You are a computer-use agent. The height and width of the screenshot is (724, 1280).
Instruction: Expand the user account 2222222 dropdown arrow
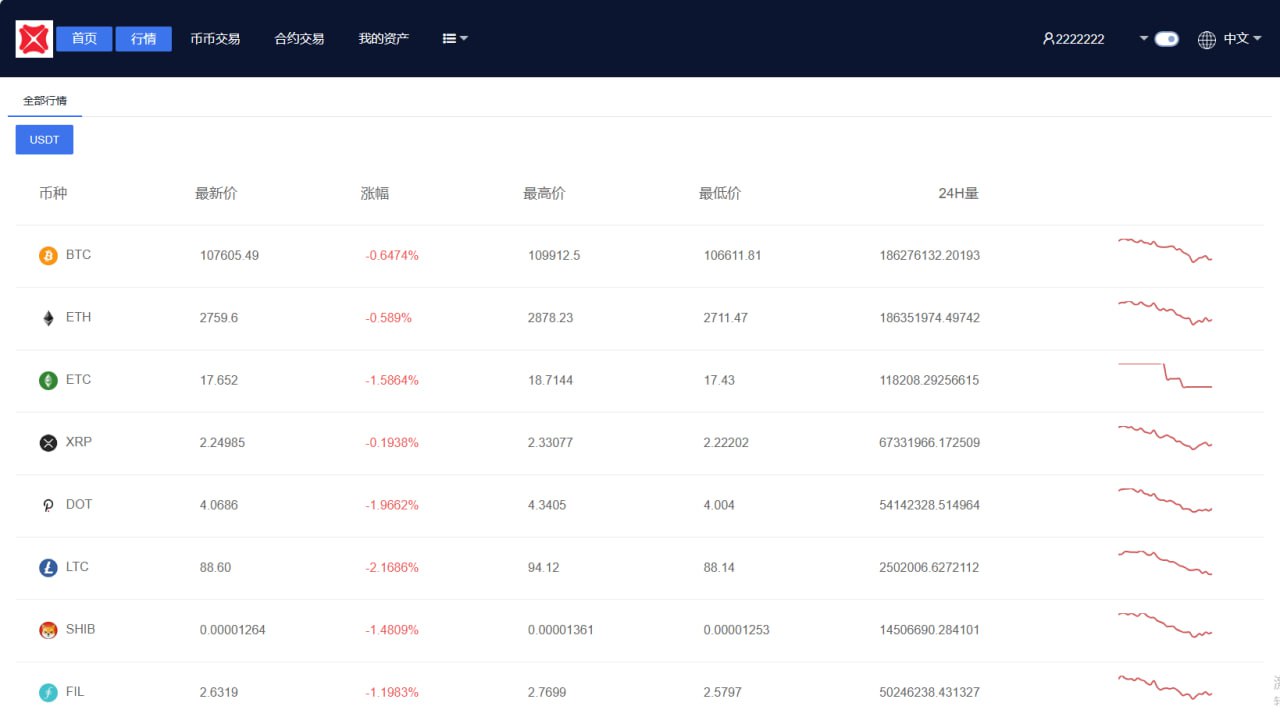pyautogui.click(x=1144, y=39)
